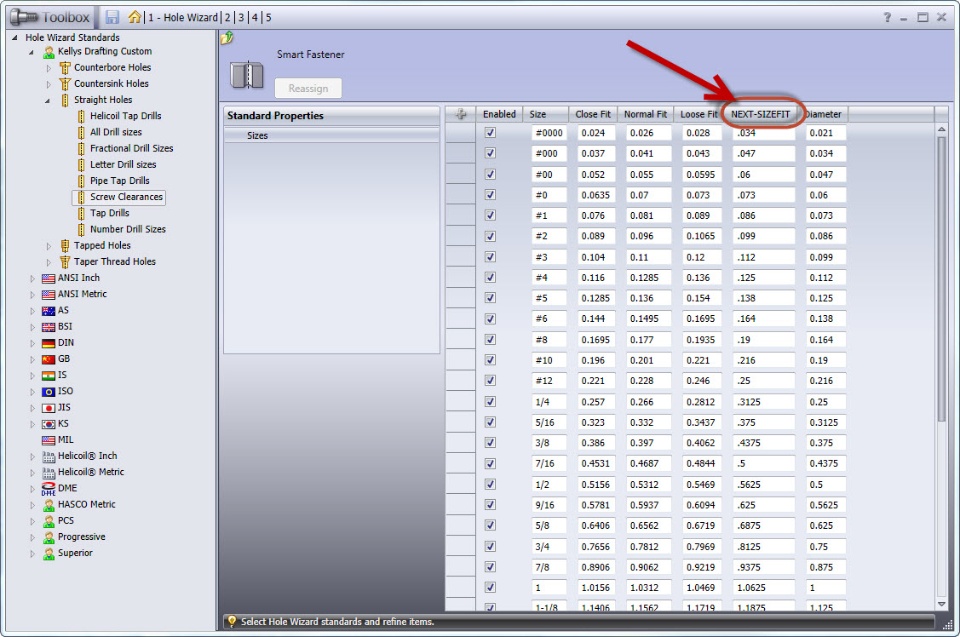960x637 pixels.
Task: Click the Countersink Holes icon
Action: click(x=65, y=84)
